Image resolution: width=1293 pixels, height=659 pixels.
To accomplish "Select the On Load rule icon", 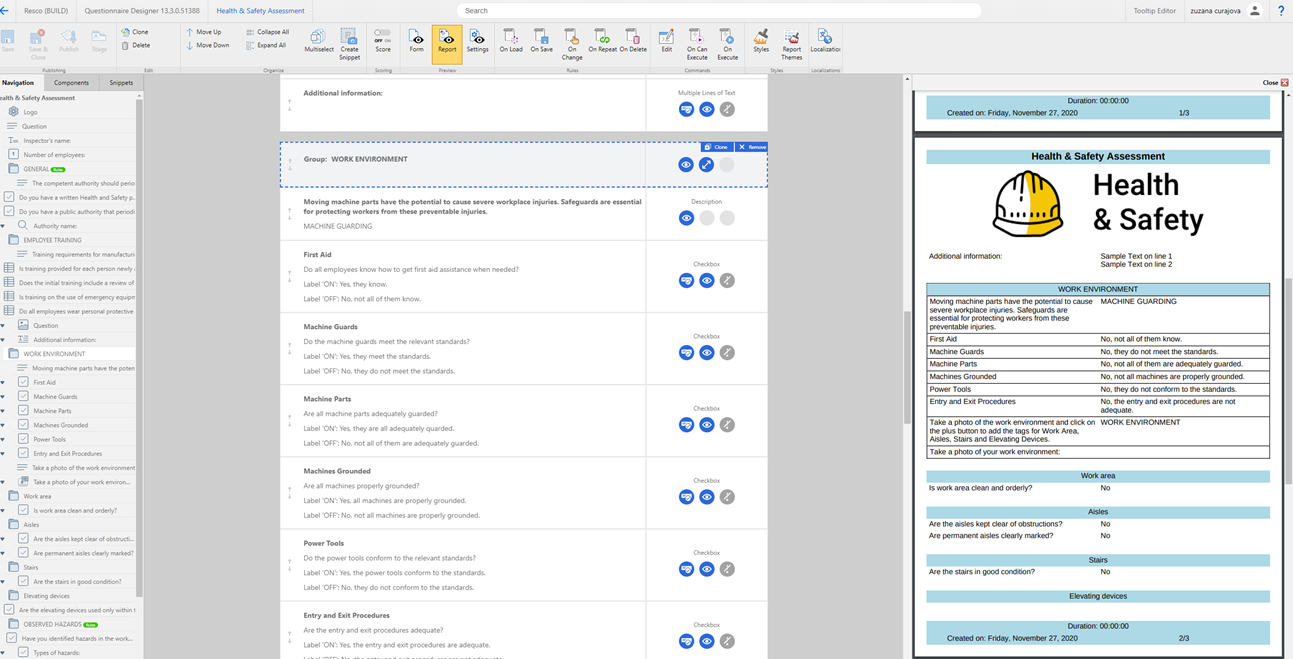I will [510, 42].
